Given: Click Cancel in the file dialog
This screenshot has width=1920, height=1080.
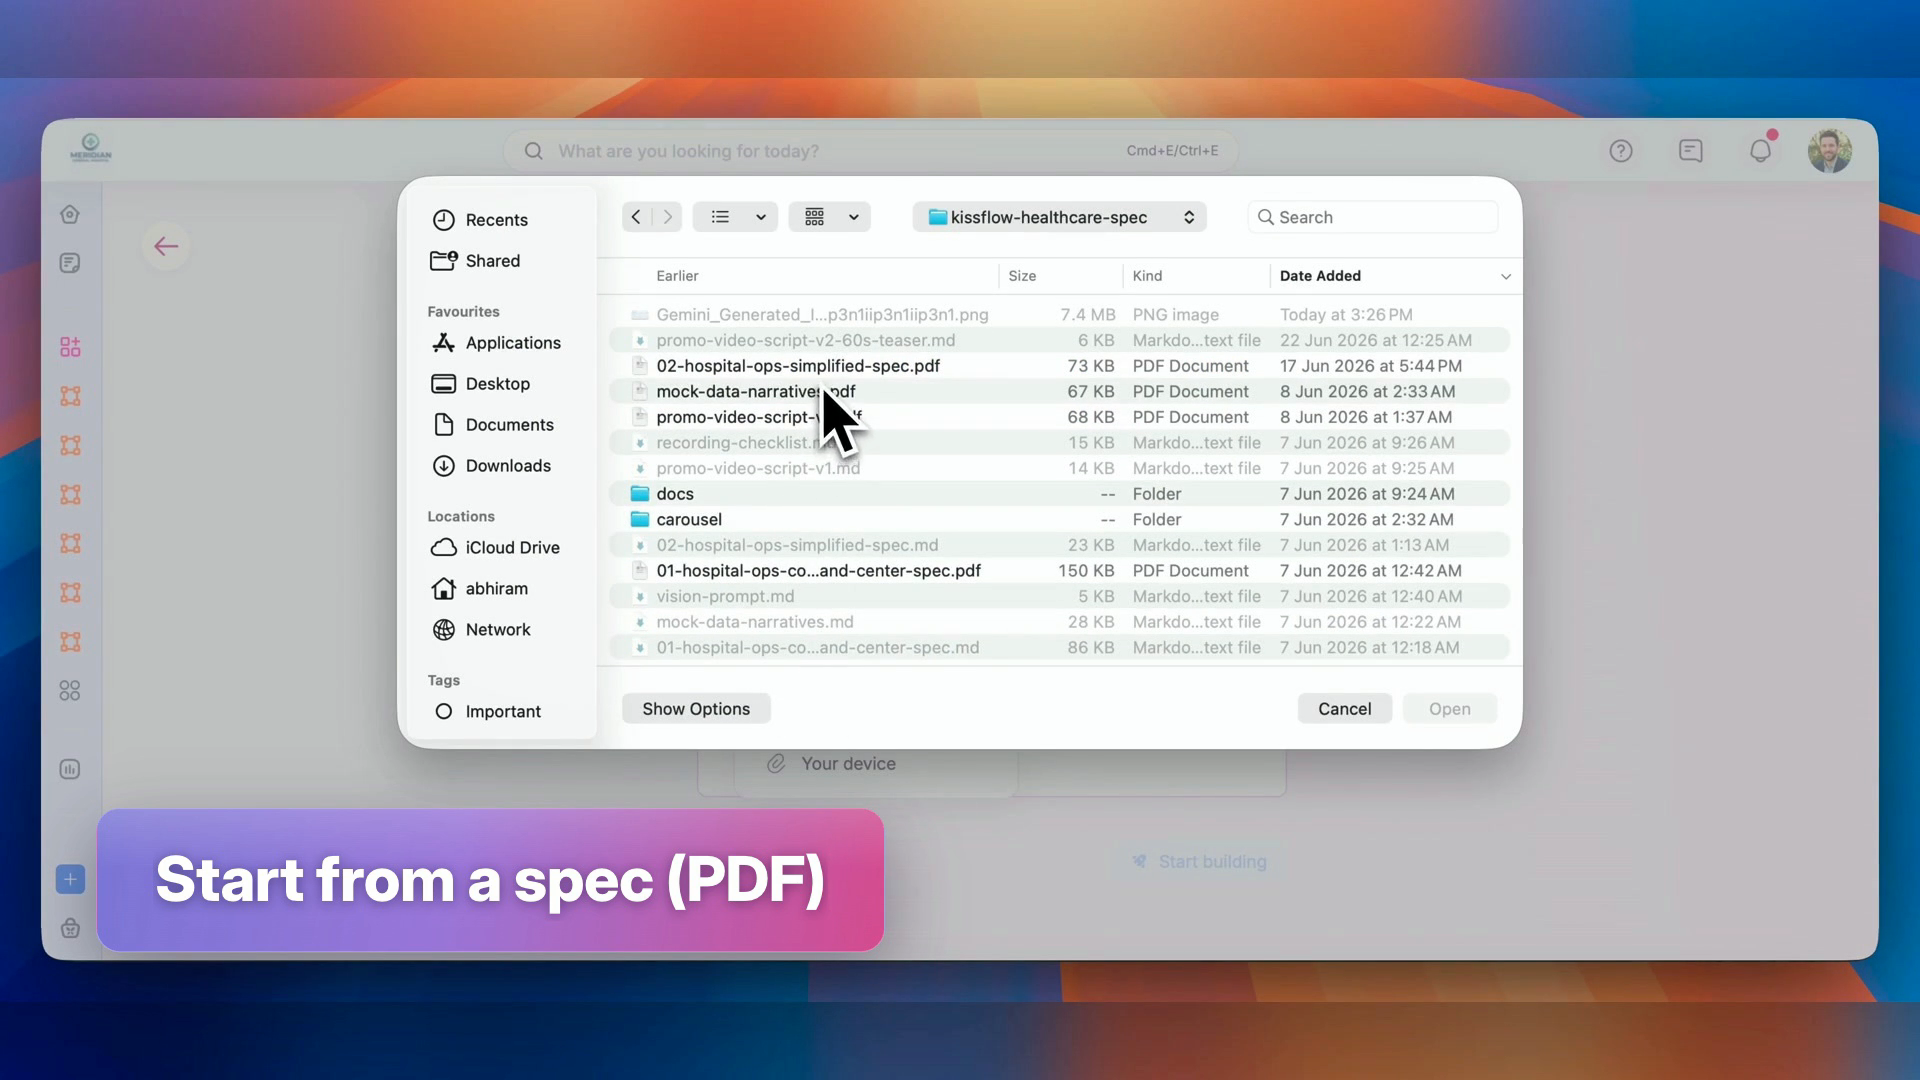Looking at the screenshot, I should 1344,709.
